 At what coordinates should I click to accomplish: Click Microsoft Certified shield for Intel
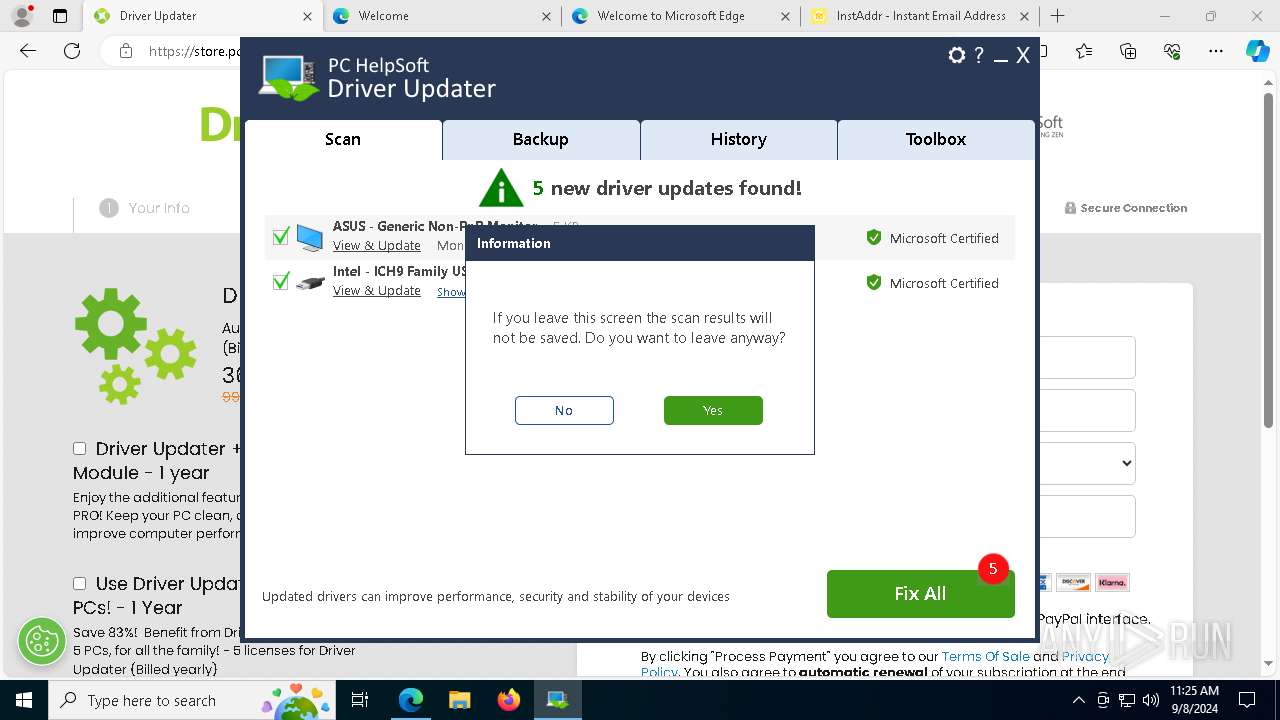(873, 283)
